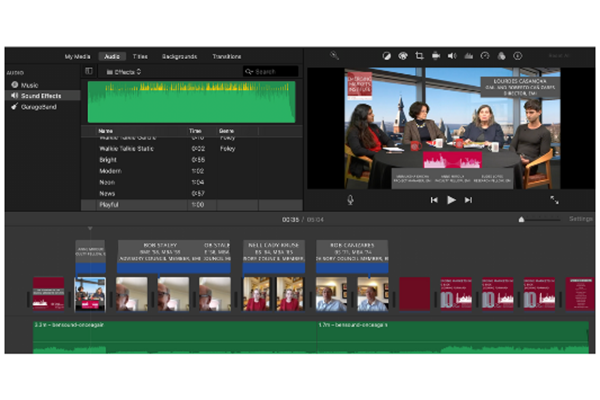The width and height of the screenshot is (600, 400).
Task: Open the video stabilization camera tool
Action: click(435, 56)
